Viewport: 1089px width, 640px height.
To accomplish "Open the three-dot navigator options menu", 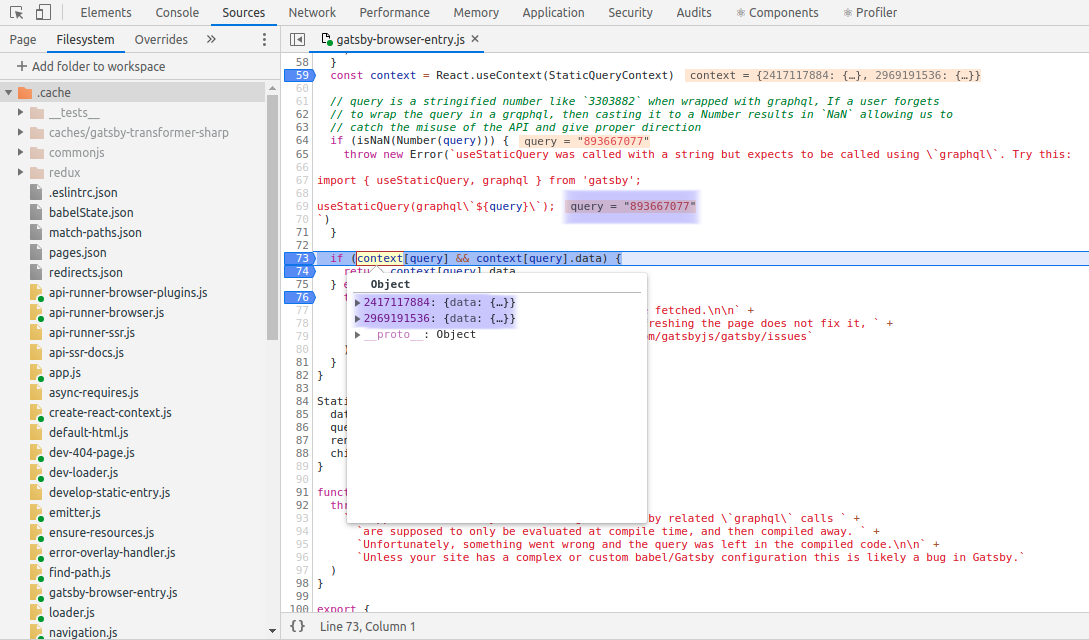I will pos(264,40).
